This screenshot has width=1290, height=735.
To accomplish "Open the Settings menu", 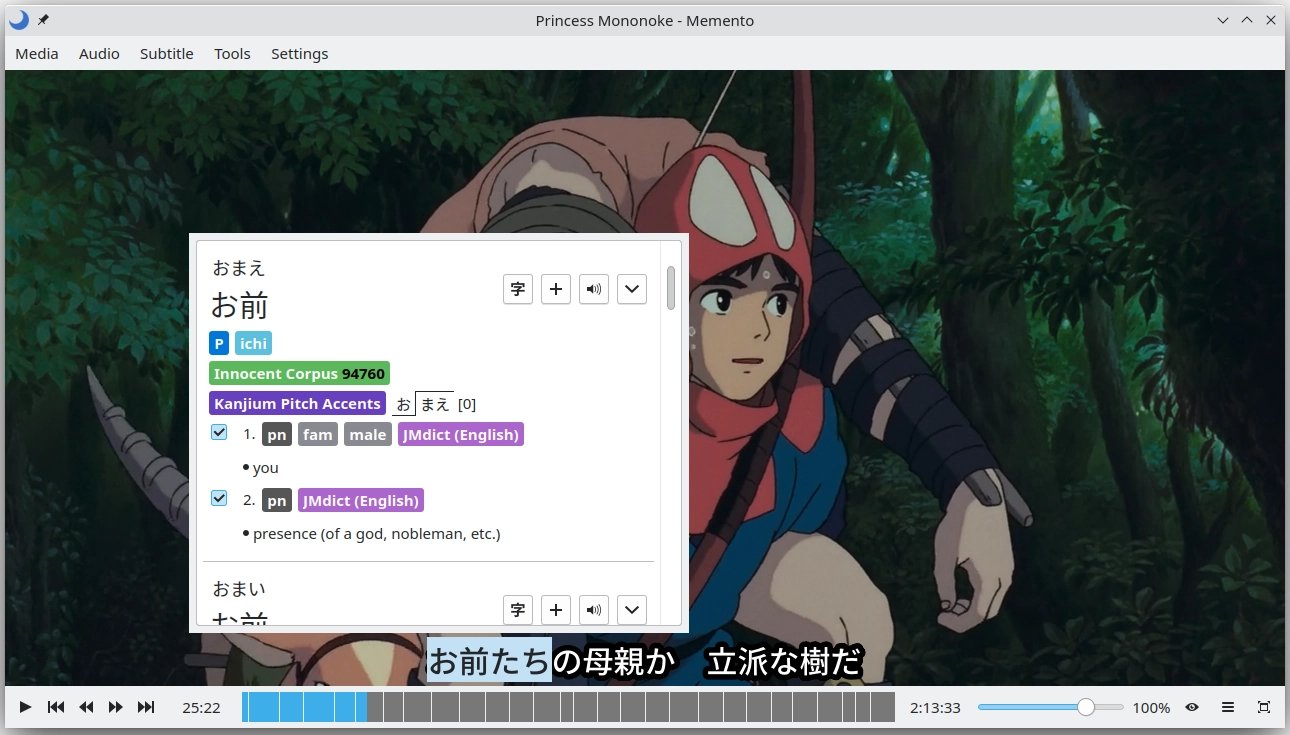I will pos(300,54).
